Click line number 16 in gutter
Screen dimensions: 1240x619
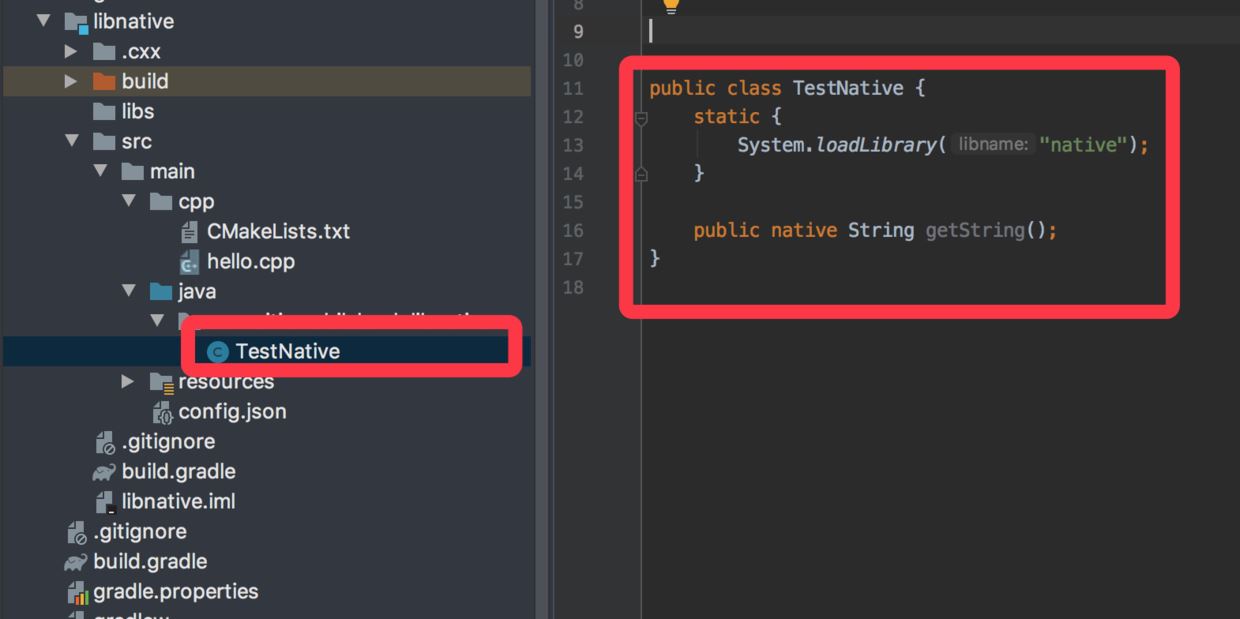click(572, 231)
